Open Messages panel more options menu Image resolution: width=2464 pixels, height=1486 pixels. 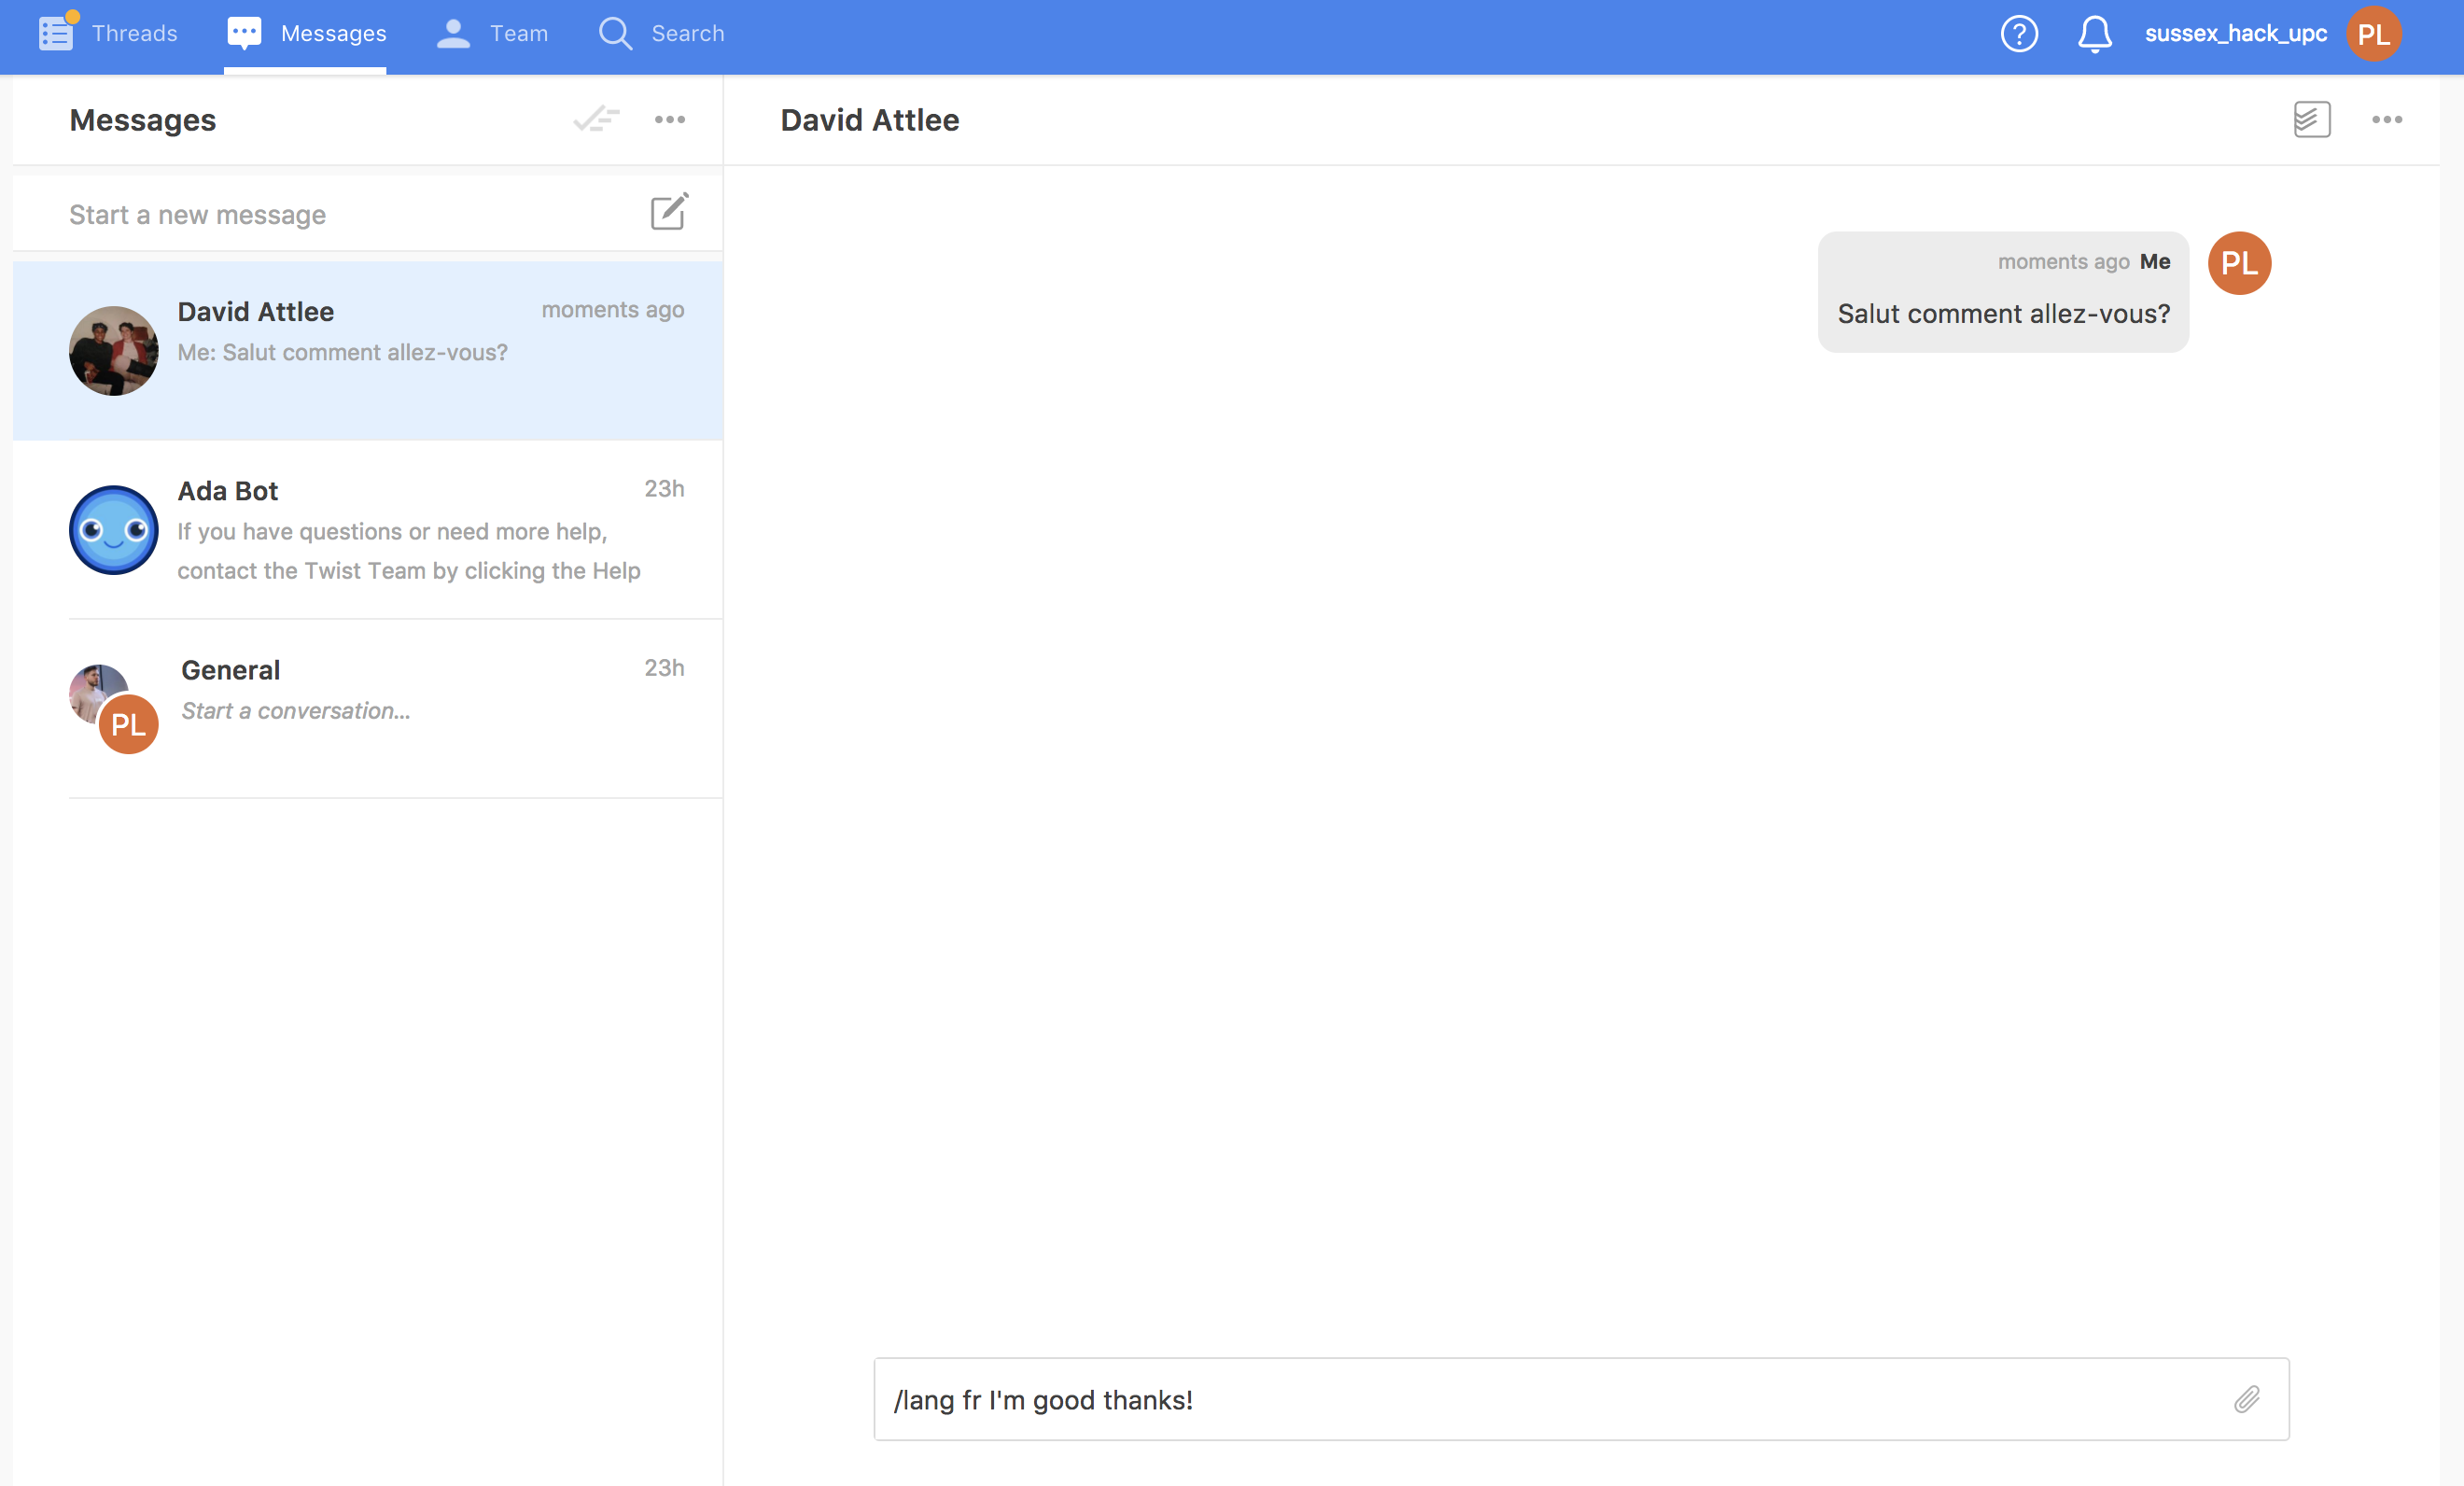click(x=669, y=119)
